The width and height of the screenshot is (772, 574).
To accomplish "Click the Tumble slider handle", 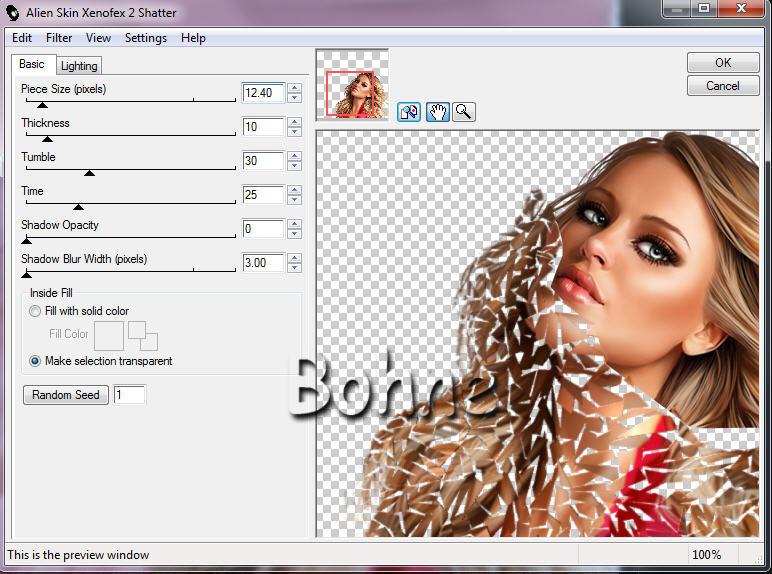I will pyautogui.click(x=89, y=173).
